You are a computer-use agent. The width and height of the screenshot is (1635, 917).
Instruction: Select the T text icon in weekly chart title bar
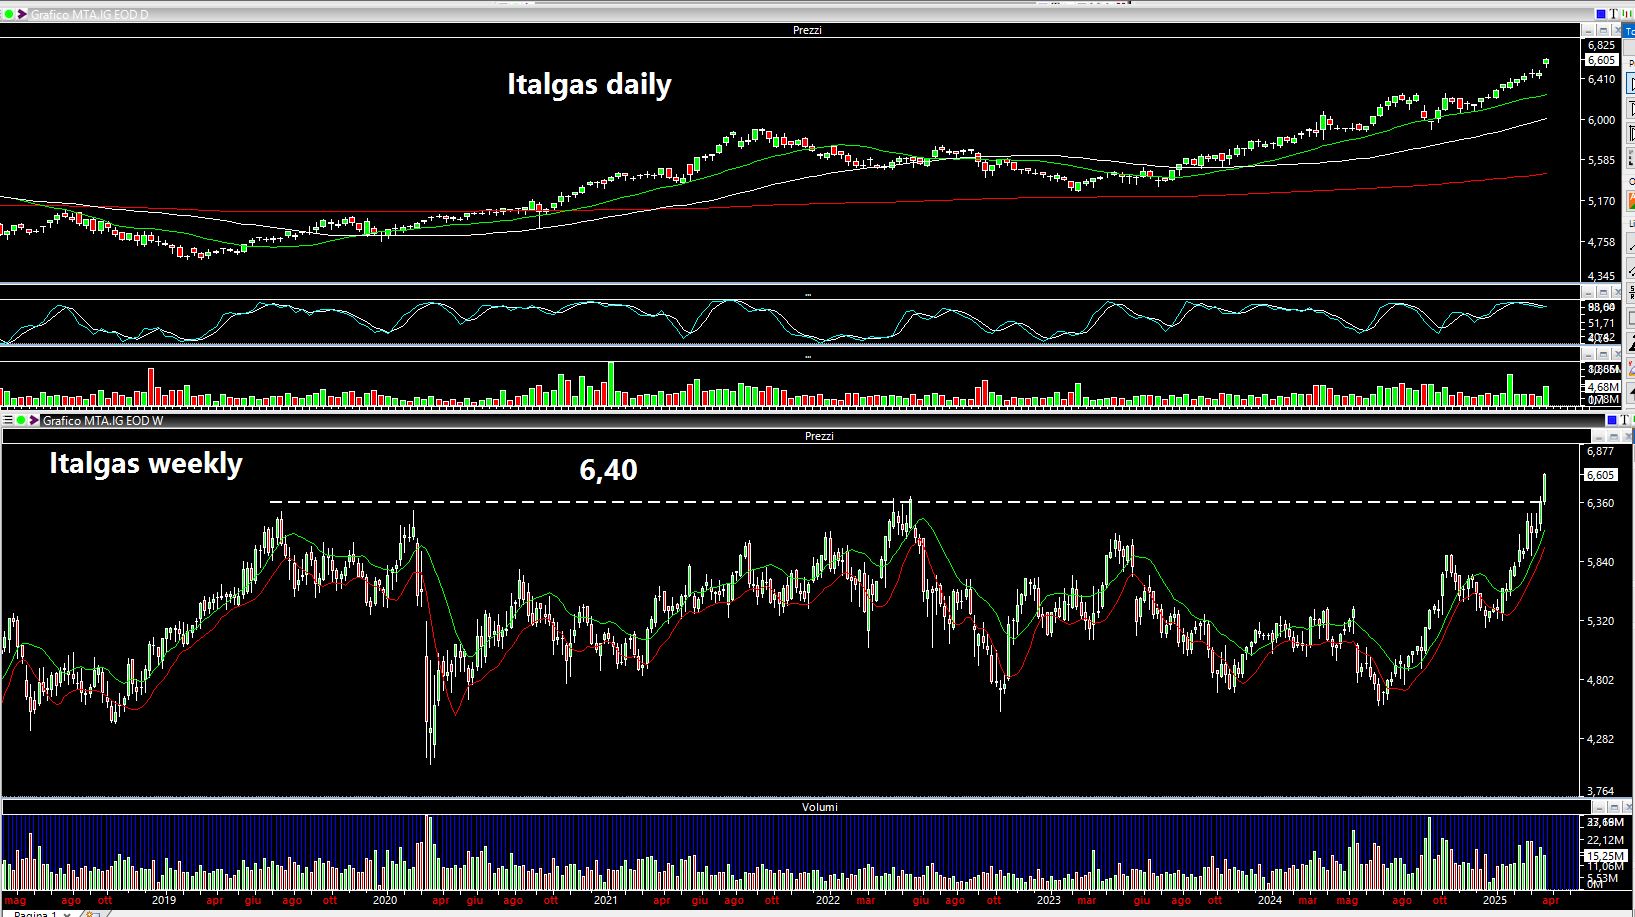pos(1624,420)
